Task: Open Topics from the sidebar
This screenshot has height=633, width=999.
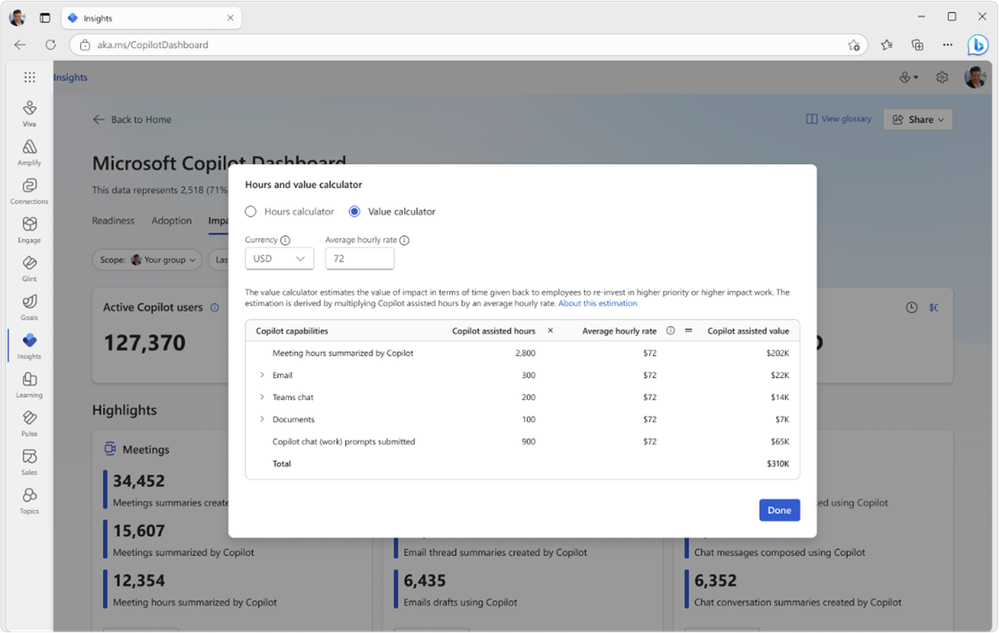Action: coord(29,501)
